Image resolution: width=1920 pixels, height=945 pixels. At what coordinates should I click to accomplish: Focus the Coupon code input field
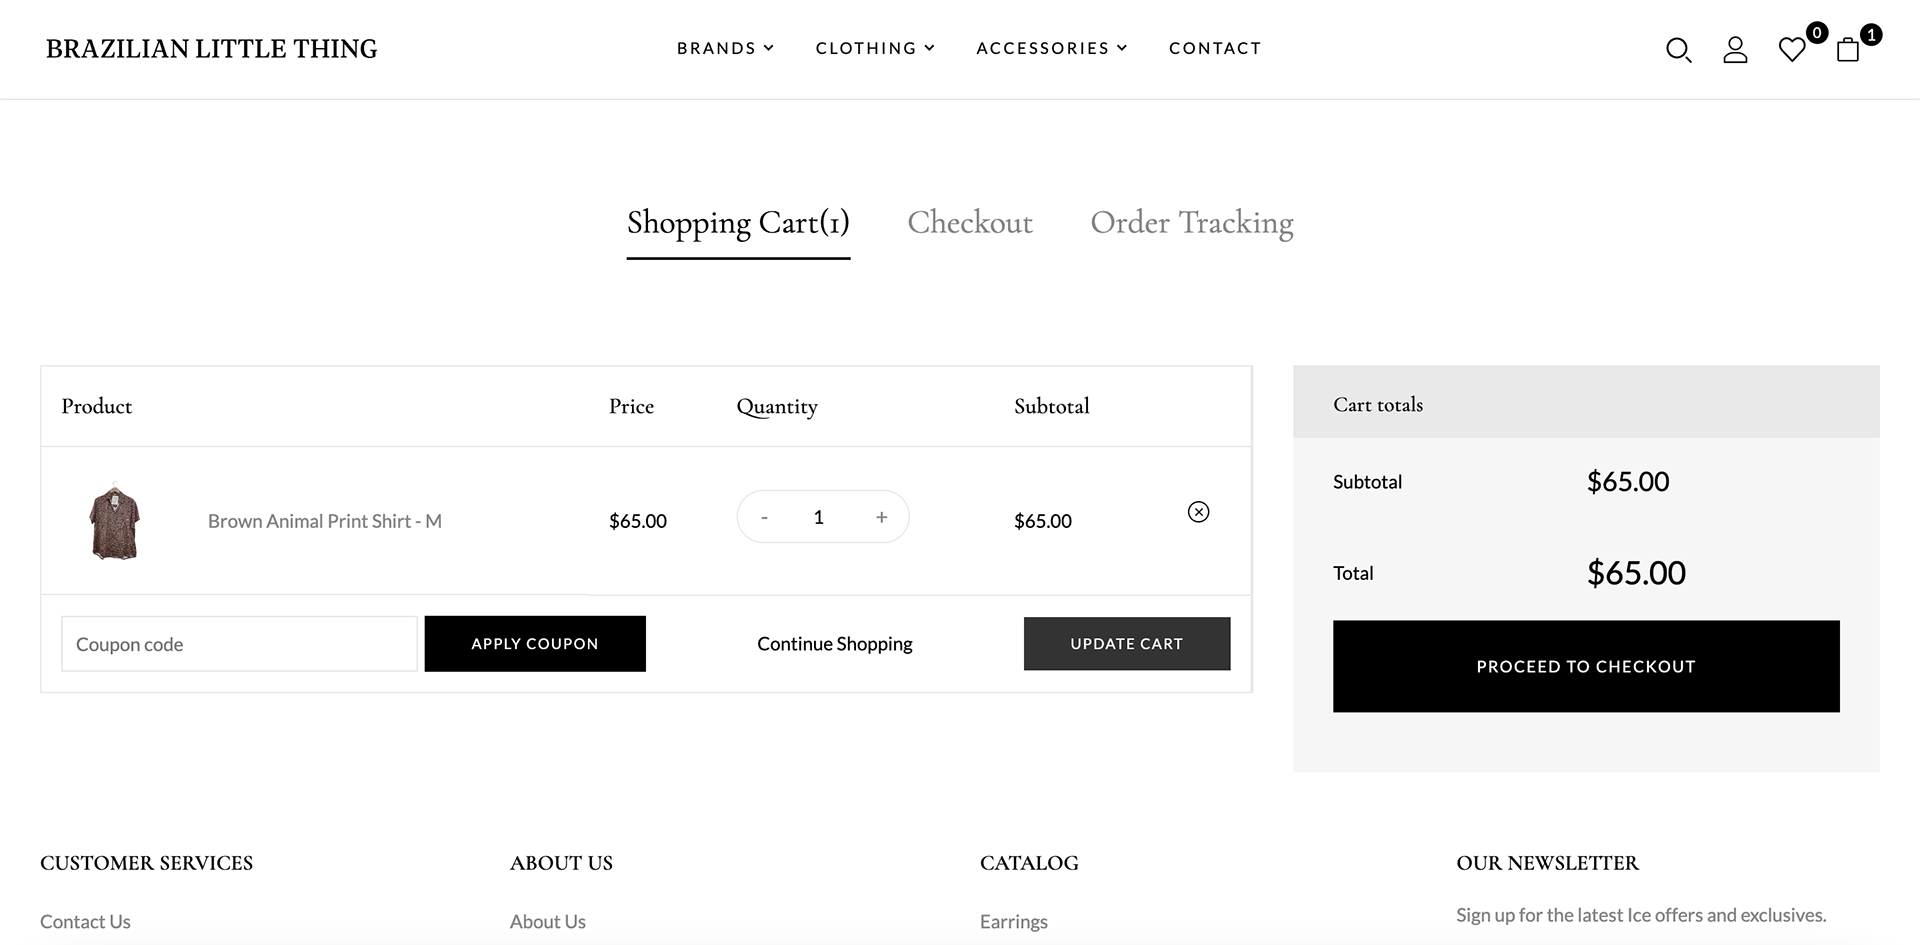click(x=239, y=644)
